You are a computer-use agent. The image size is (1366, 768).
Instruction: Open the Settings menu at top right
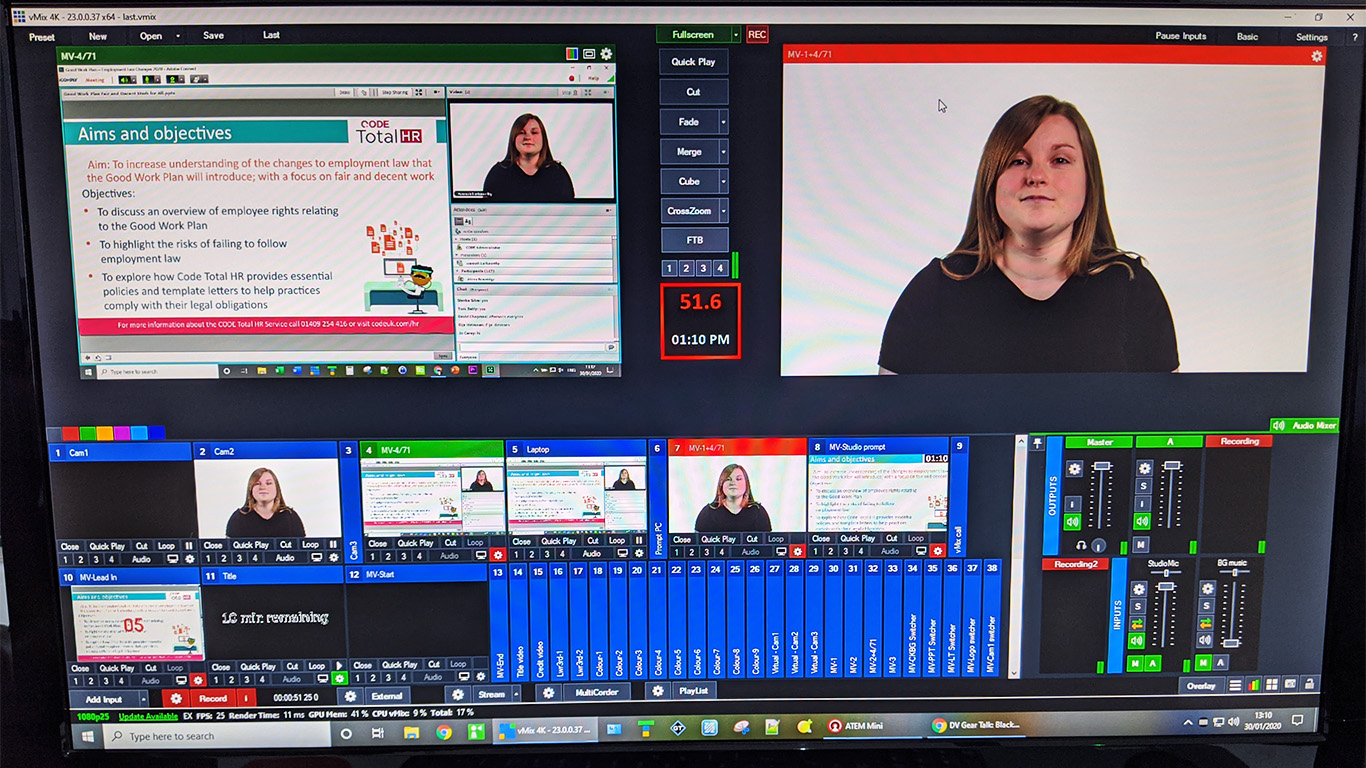pos(1311,37)
